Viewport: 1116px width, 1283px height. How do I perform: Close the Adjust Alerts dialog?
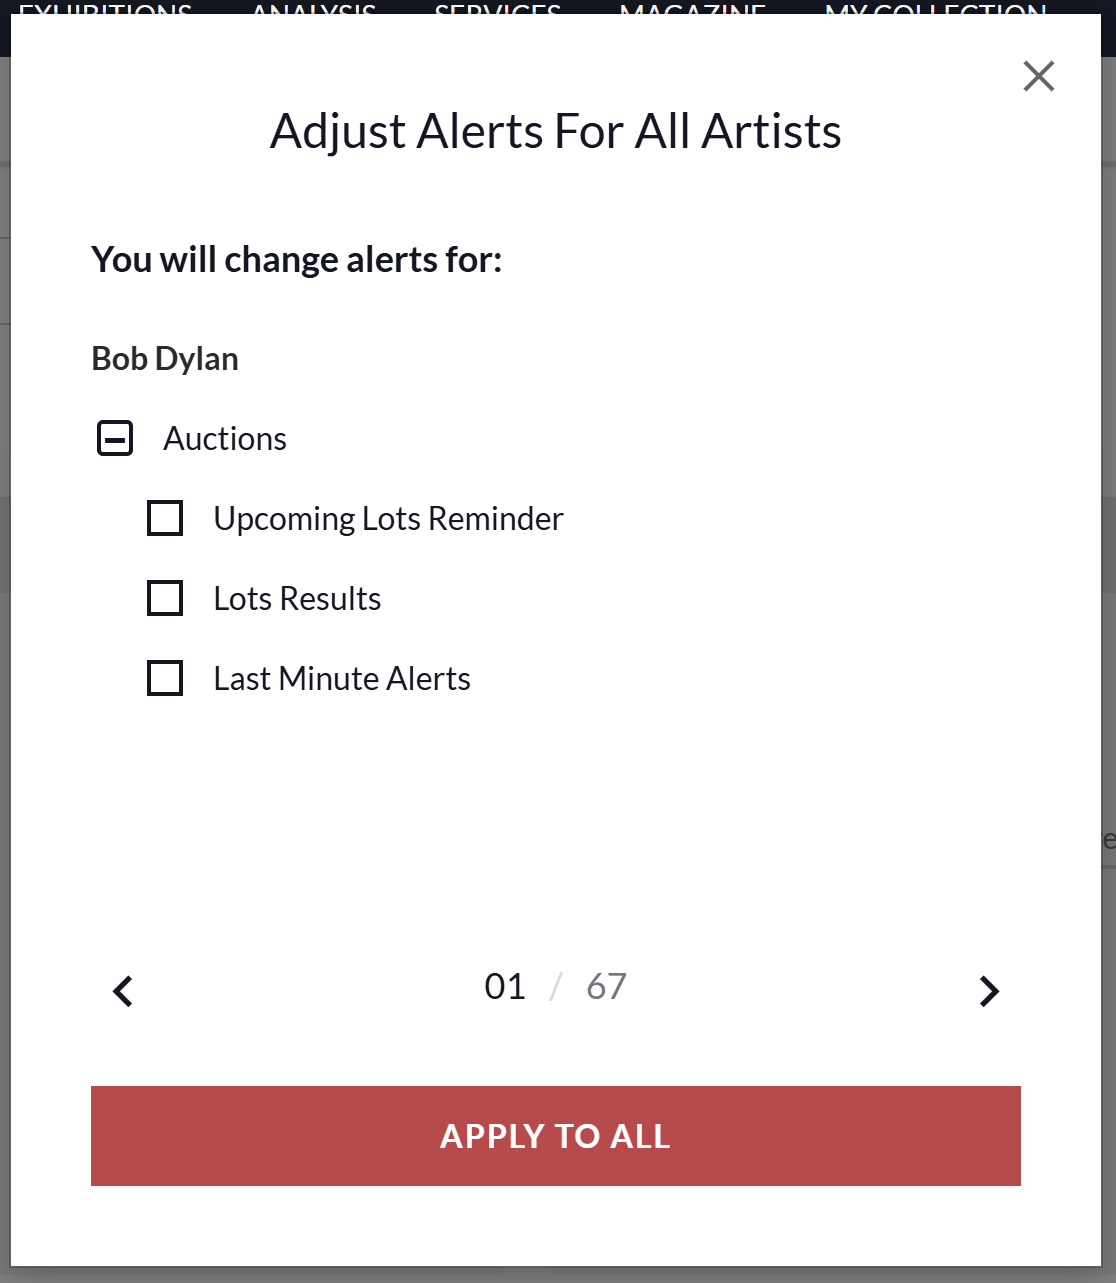pos(1039,76)
